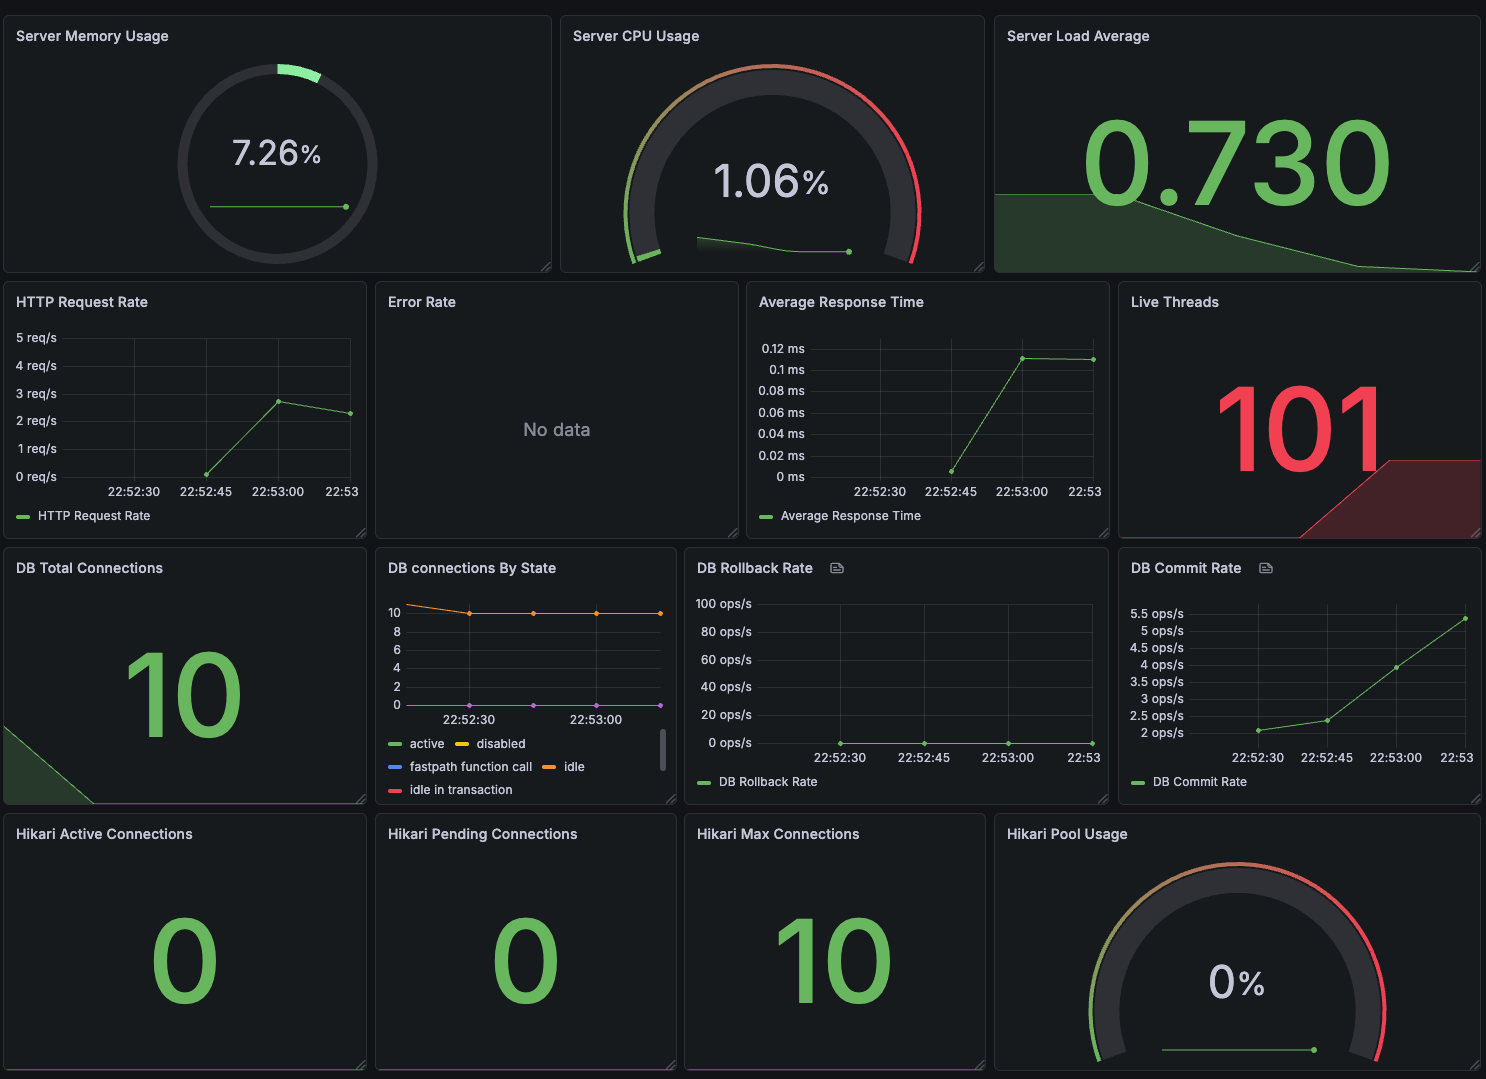Click the blue swatch for fastpath function call
Image resolution: width=1486 pixels, height=1079 pixels.
395,767
